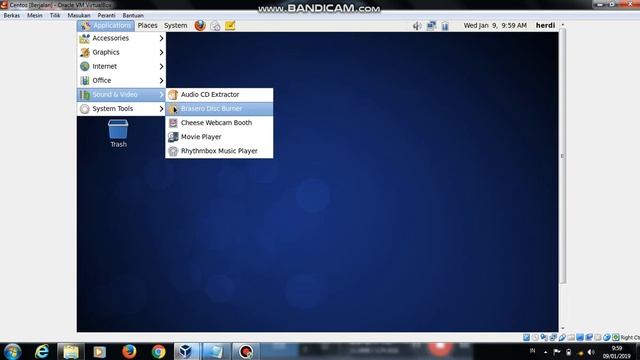Select Accessories in the Applications menu
This screenshot has width=640, height=360.
click(x=121, y=38)
